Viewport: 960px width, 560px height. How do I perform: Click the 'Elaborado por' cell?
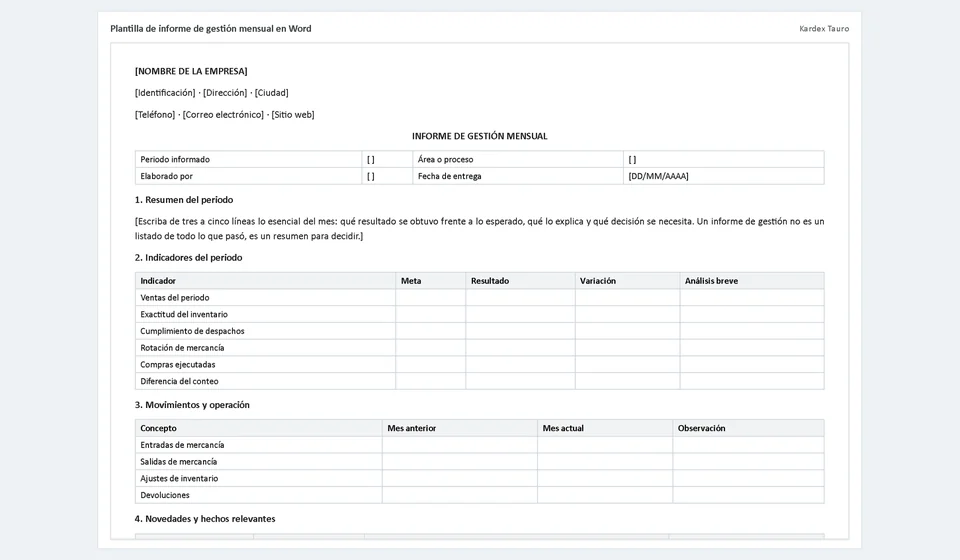point(249,176)
